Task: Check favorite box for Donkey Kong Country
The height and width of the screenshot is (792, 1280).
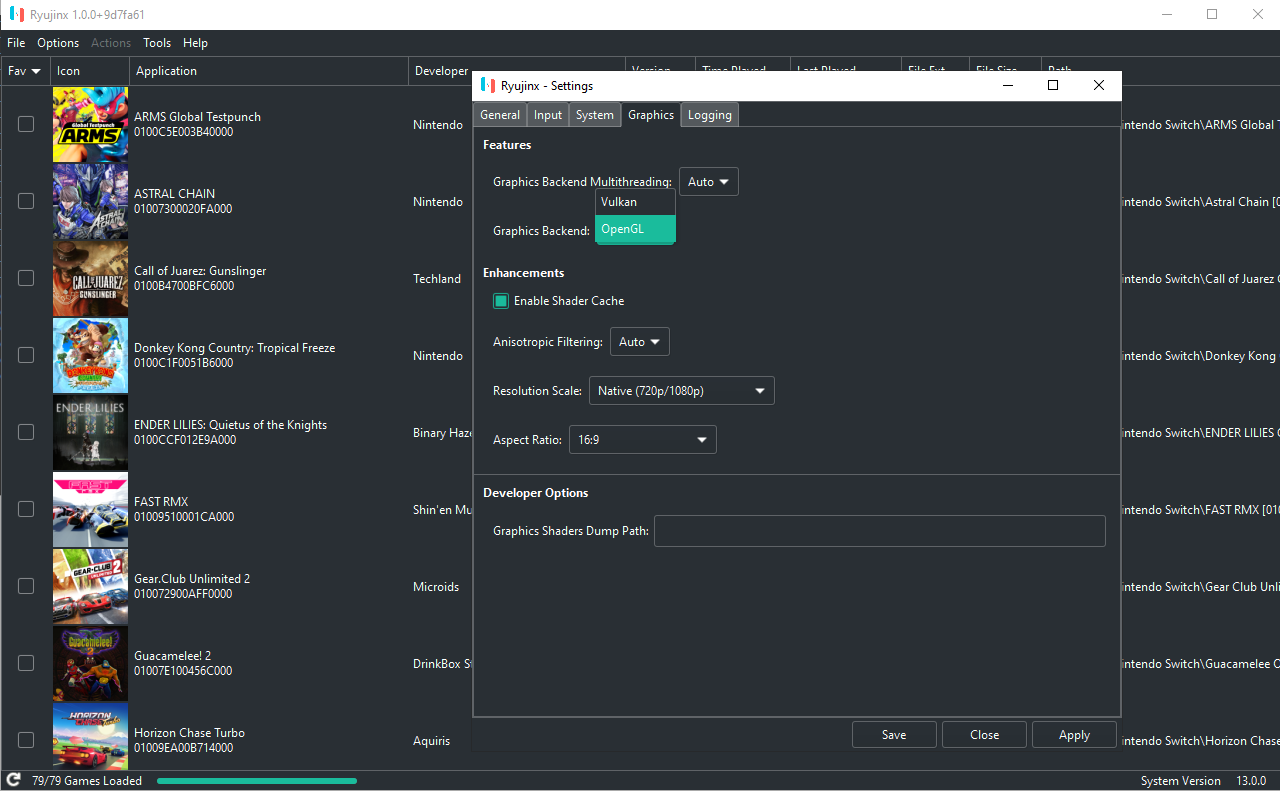Action: (x=26, y=355)
